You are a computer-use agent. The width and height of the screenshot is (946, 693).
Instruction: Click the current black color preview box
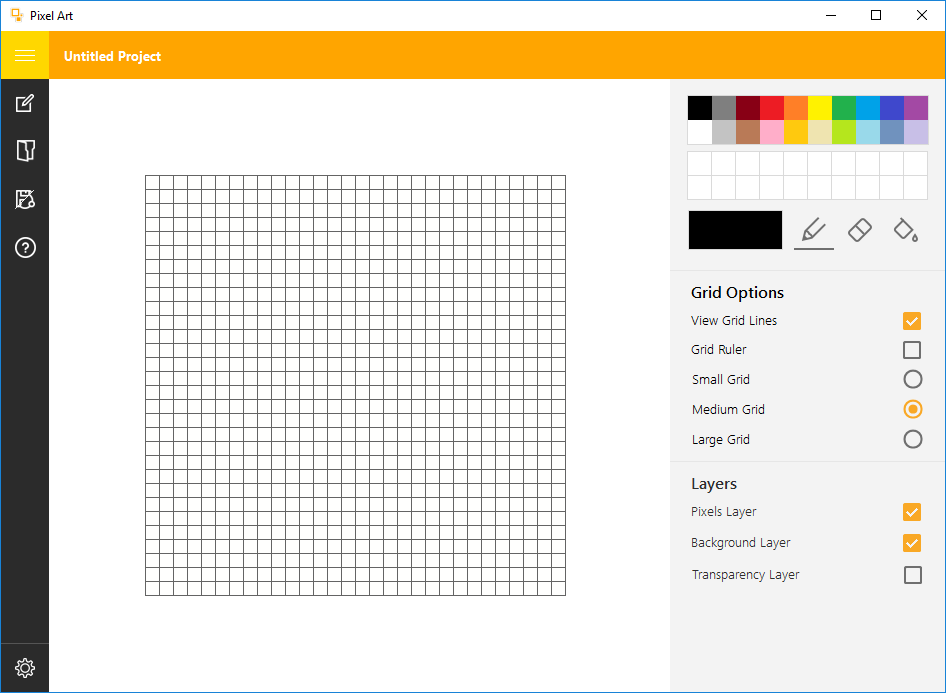[x=735, y=230]
